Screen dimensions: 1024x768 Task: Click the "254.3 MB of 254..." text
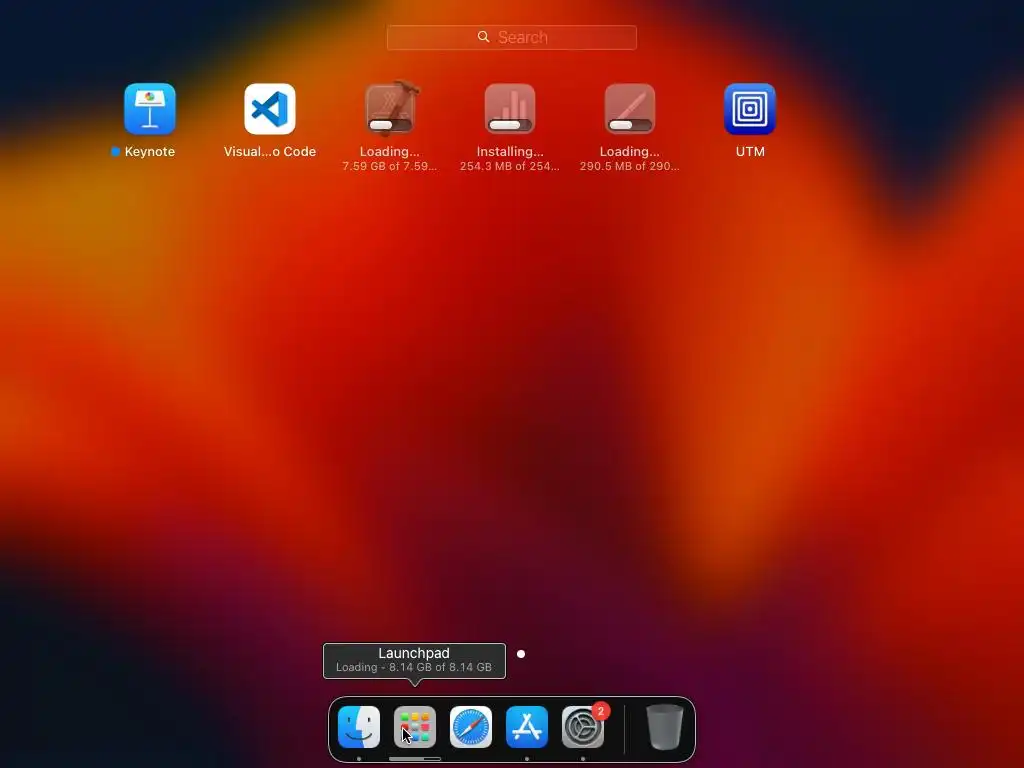tap(510, 167)
